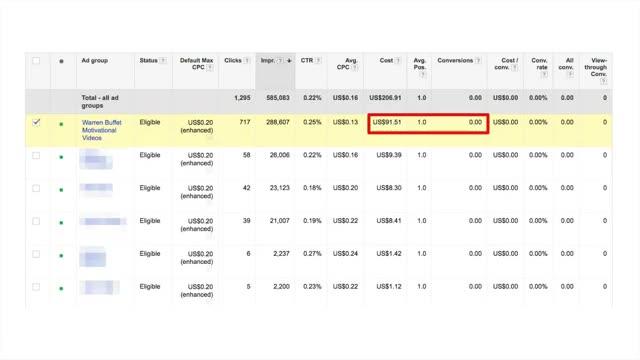640x360 pixels.
Task: Open the CTR column help icon
Action: tap(318, 60)
